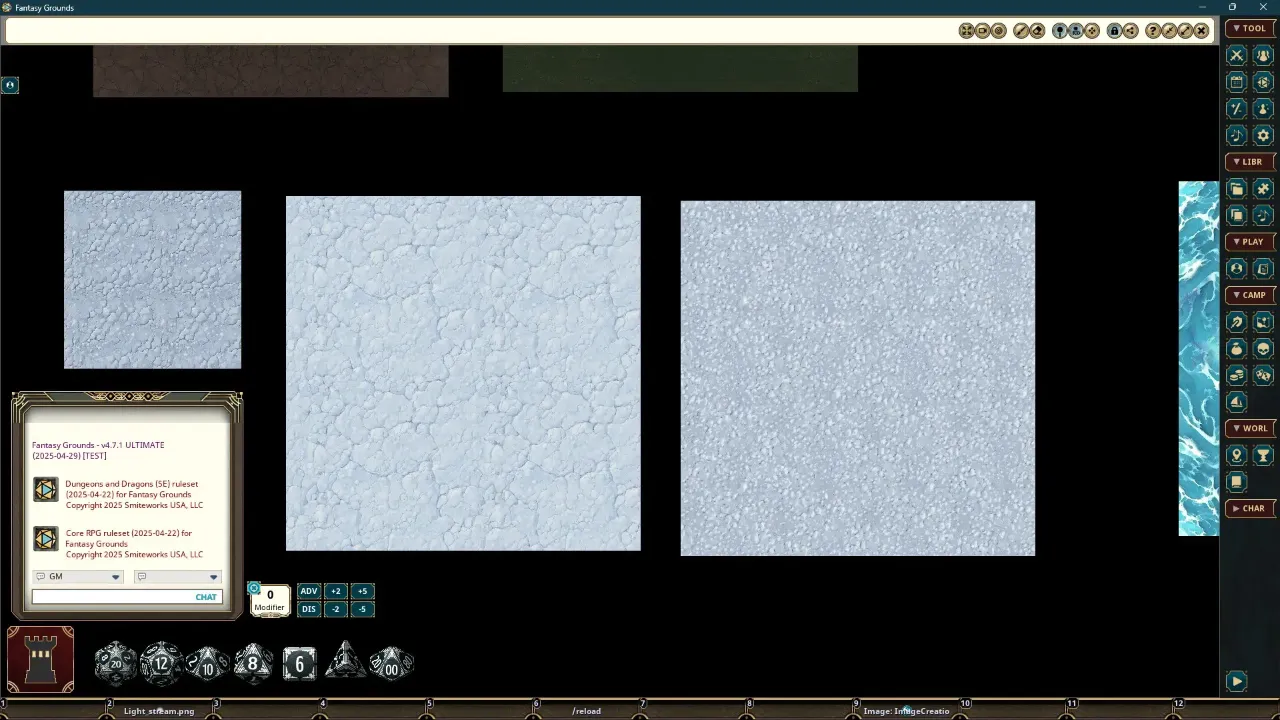Viewport: 1280px width, 720px height.
Task: Open the folder assets icon in Library section
Action: coord(1237,189)
